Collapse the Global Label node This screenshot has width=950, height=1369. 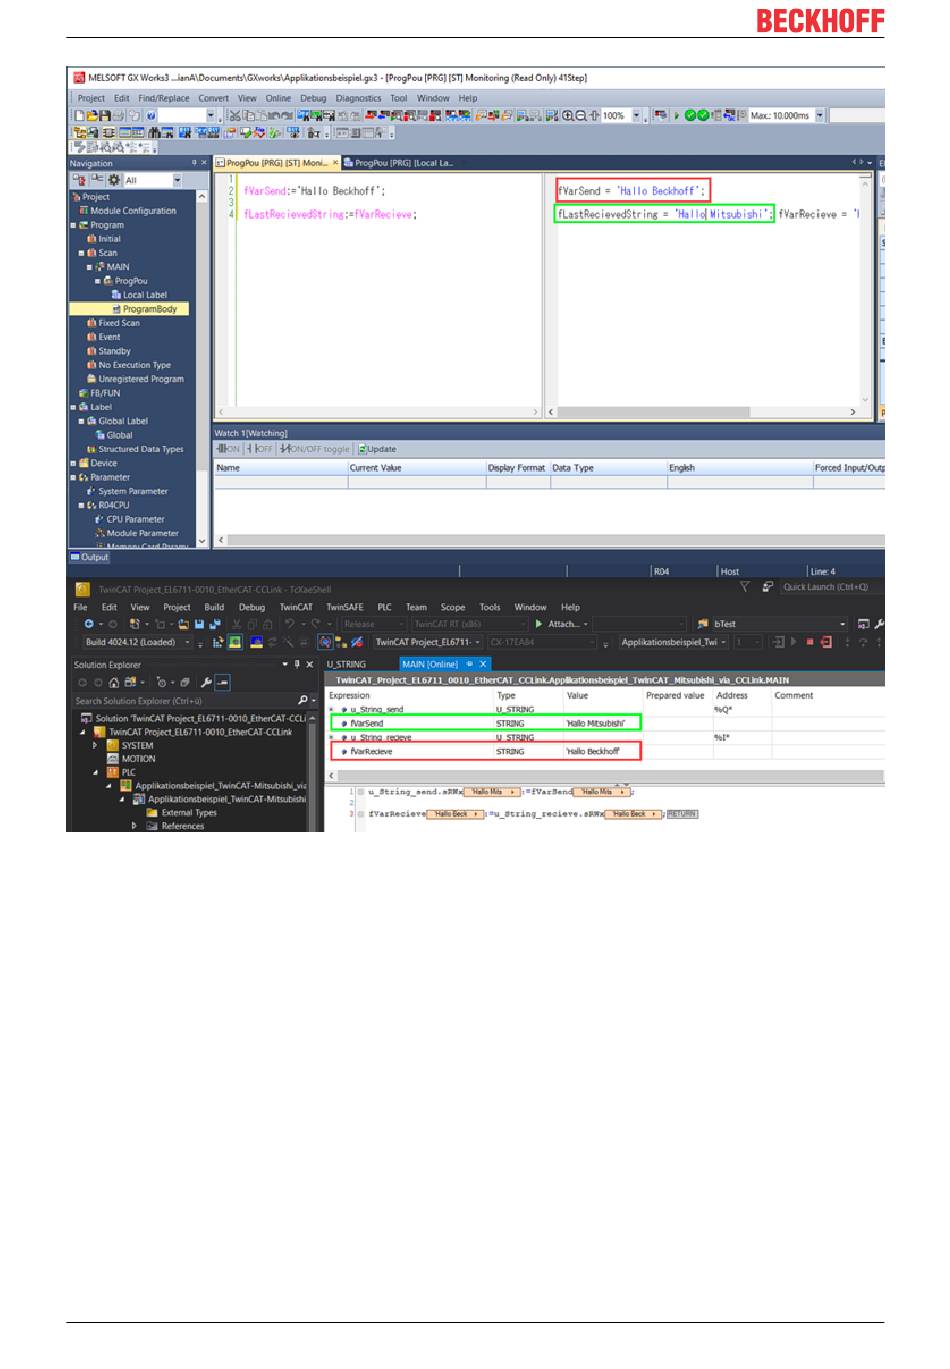(x=82, y=421)
